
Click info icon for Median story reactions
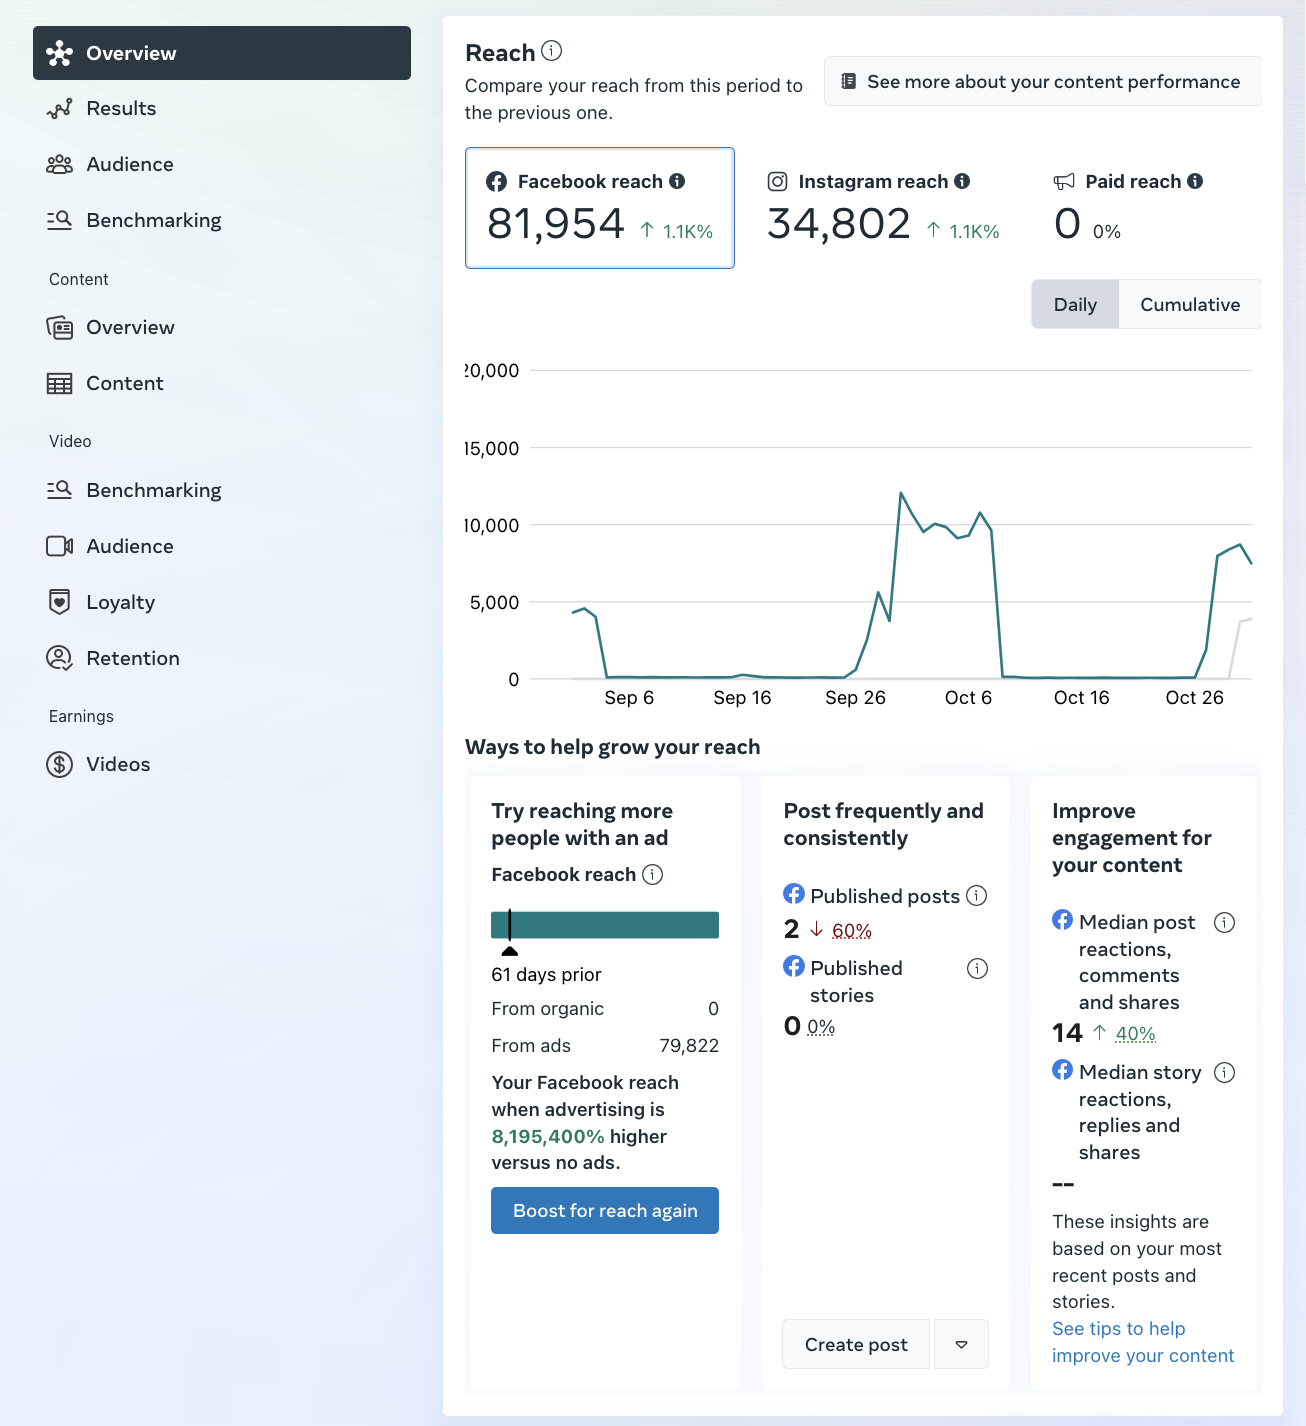pyautogui.click(x=1224, y=1072)
